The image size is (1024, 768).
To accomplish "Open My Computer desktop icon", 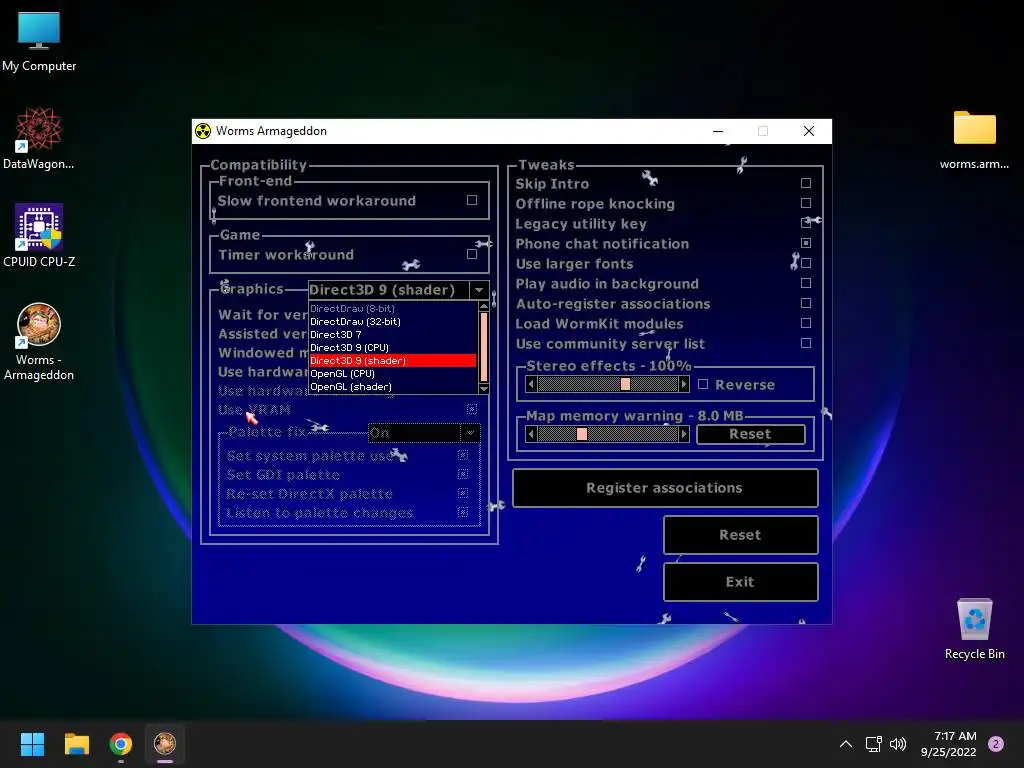I will coord(39,41).
